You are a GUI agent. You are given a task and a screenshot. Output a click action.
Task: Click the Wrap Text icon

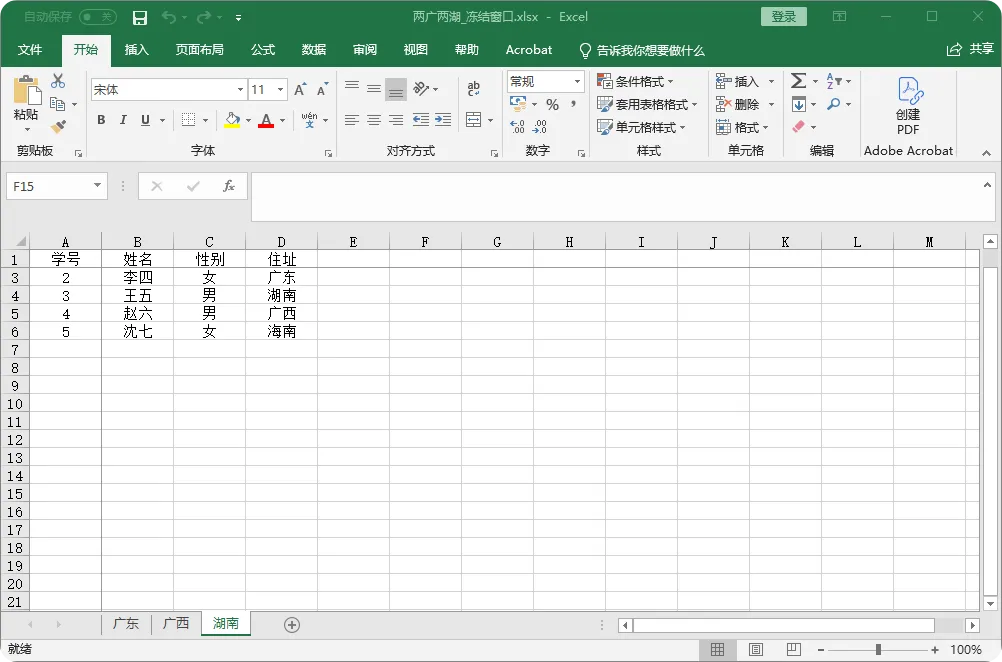coord(474,89)
